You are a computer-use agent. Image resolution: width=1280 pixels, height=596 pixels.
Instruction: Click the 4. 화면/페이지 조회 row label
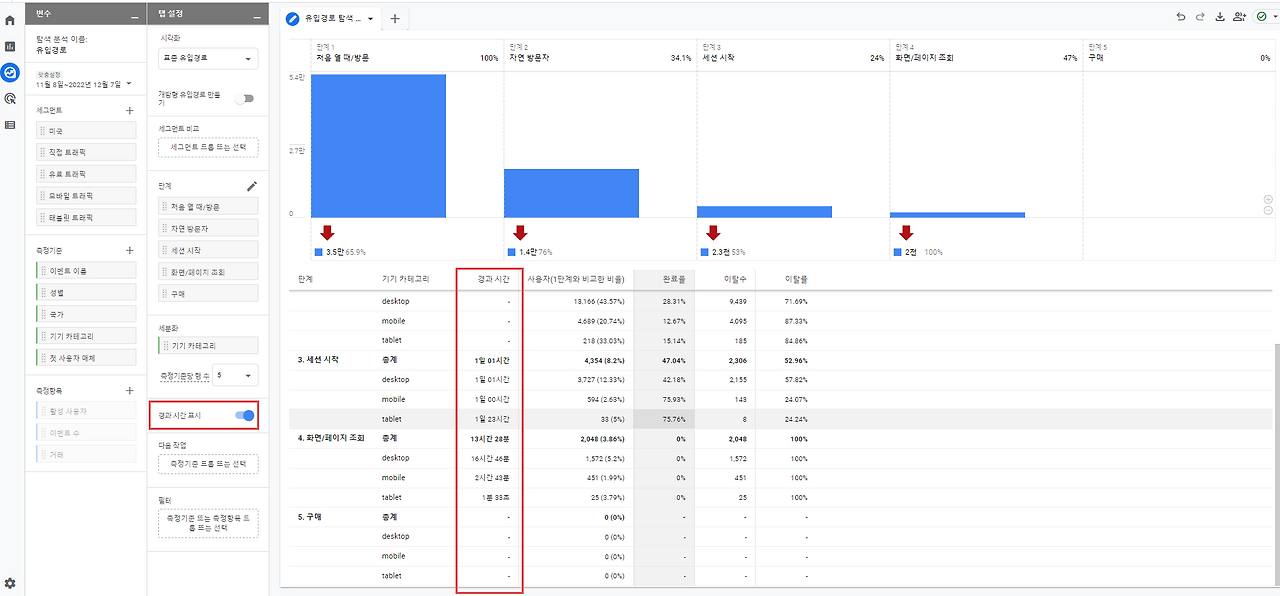[x=331, y=438]
